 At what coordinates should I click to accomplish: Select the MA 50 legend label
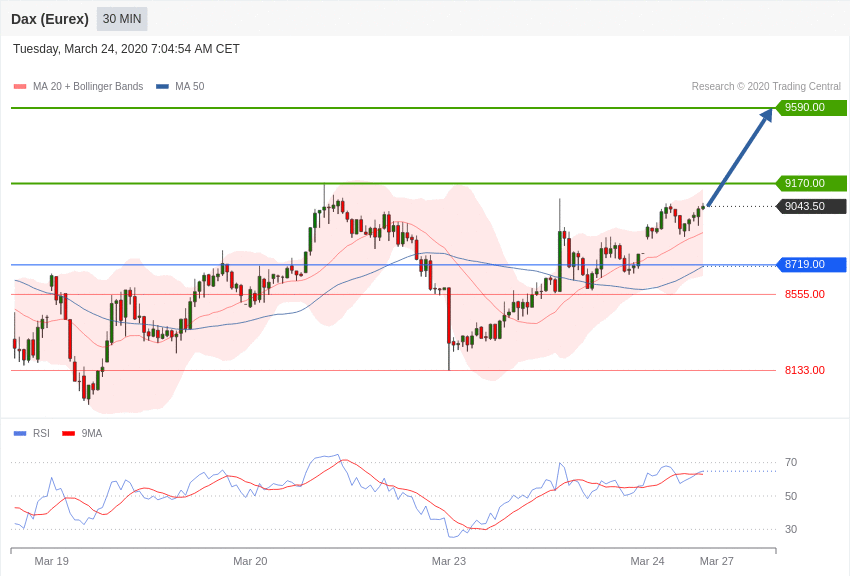click(x=190, y=87)
